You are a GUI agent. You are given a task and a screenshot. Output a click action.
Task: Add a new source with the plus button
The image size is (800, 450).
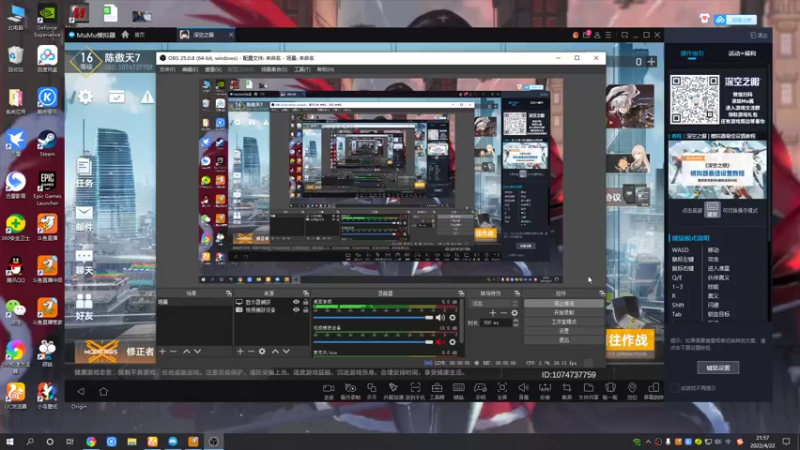tap(240, 352)
